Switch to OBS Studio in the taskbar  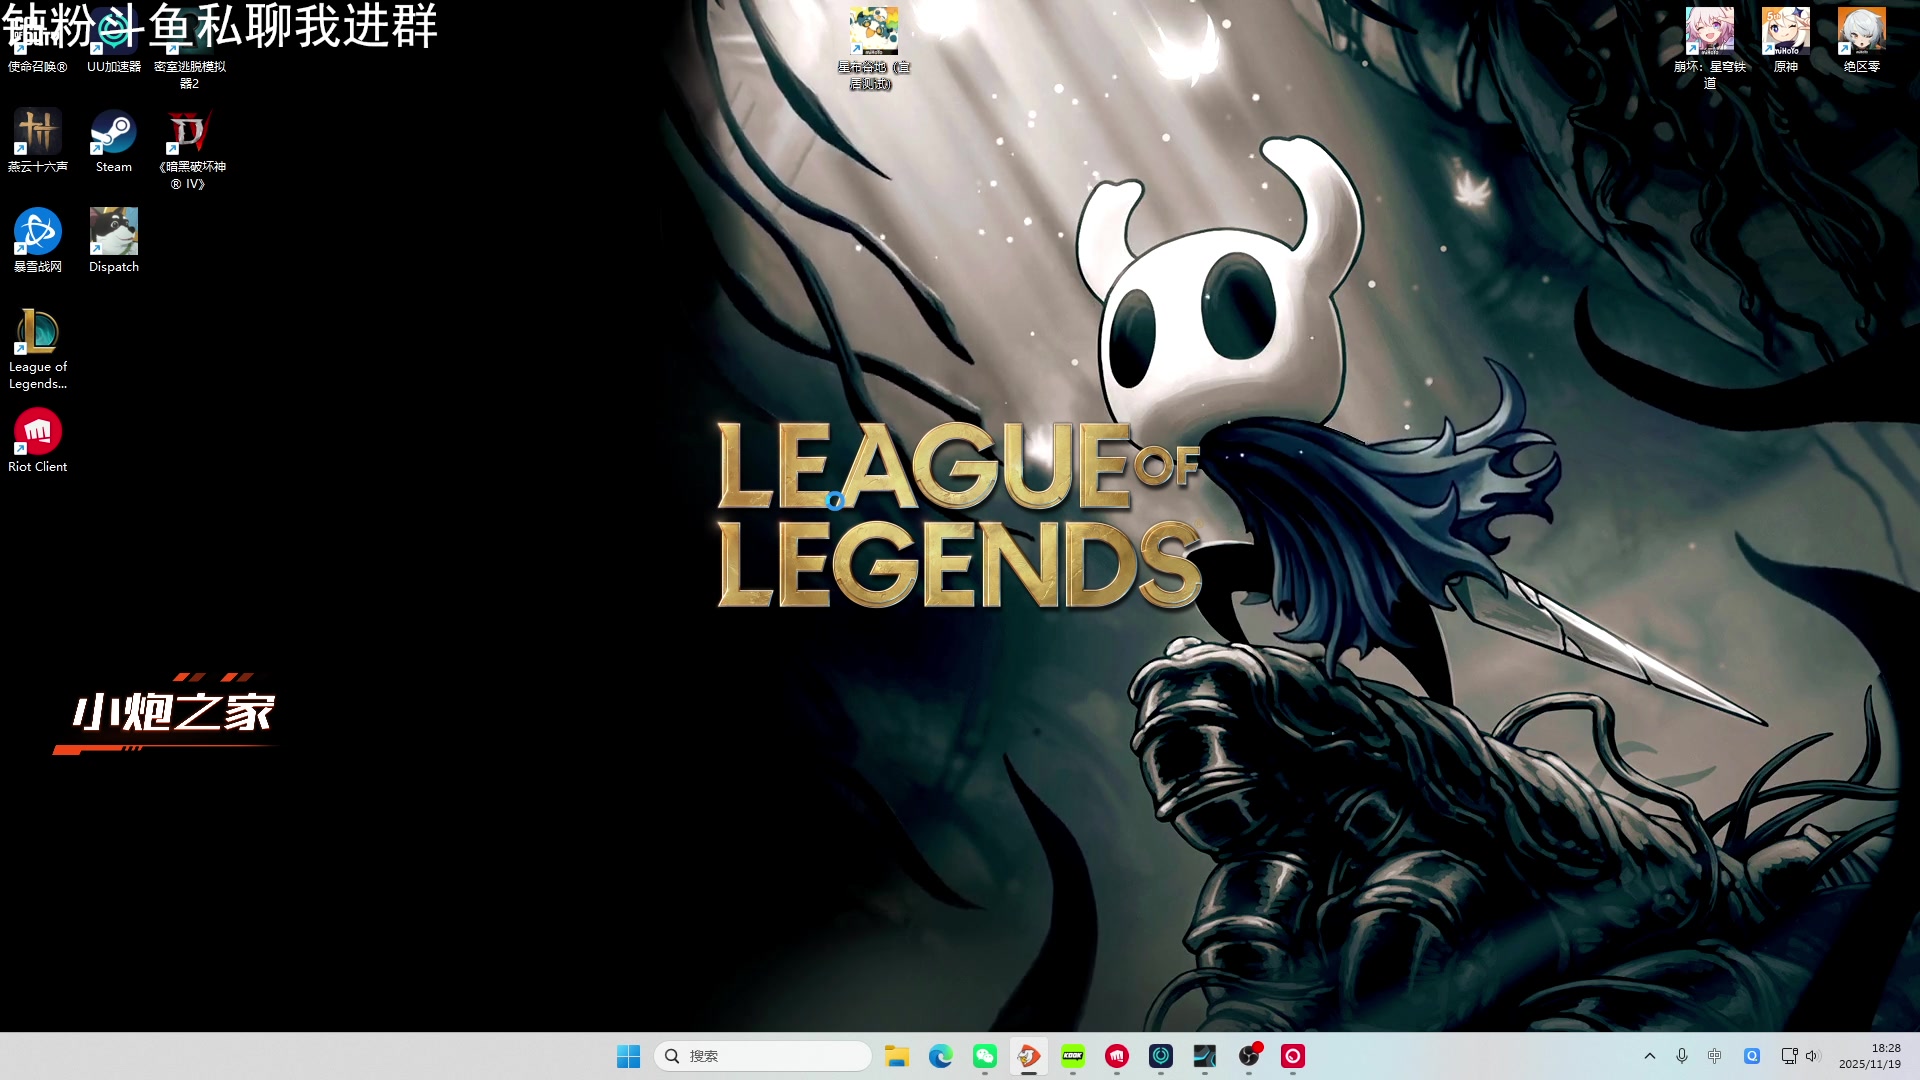1249,1056
